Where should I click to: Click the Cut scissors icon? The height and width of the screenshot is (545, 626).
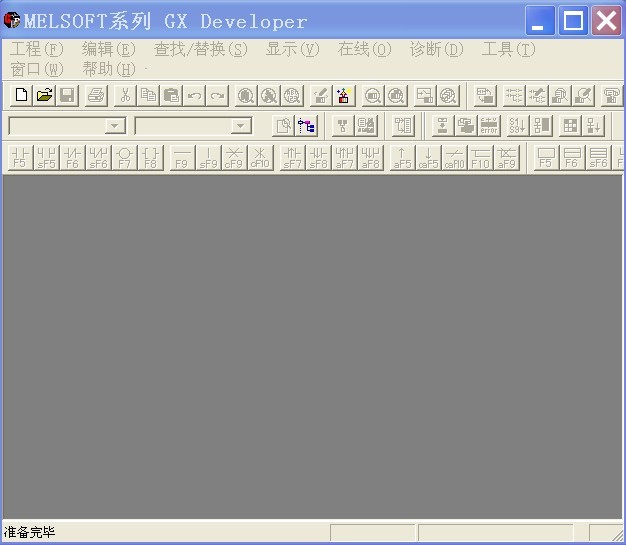[x=125, y=96]
